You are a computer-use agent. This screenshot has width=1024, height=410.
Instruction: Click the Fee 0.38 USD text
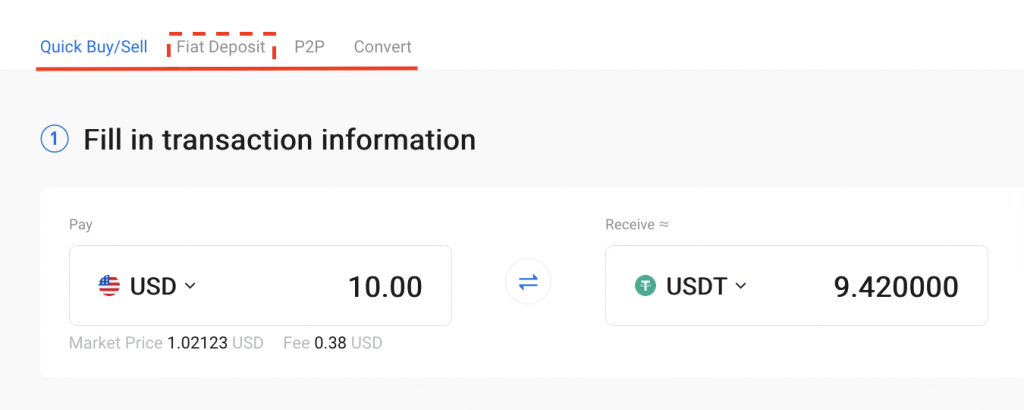tap(332, 343)
